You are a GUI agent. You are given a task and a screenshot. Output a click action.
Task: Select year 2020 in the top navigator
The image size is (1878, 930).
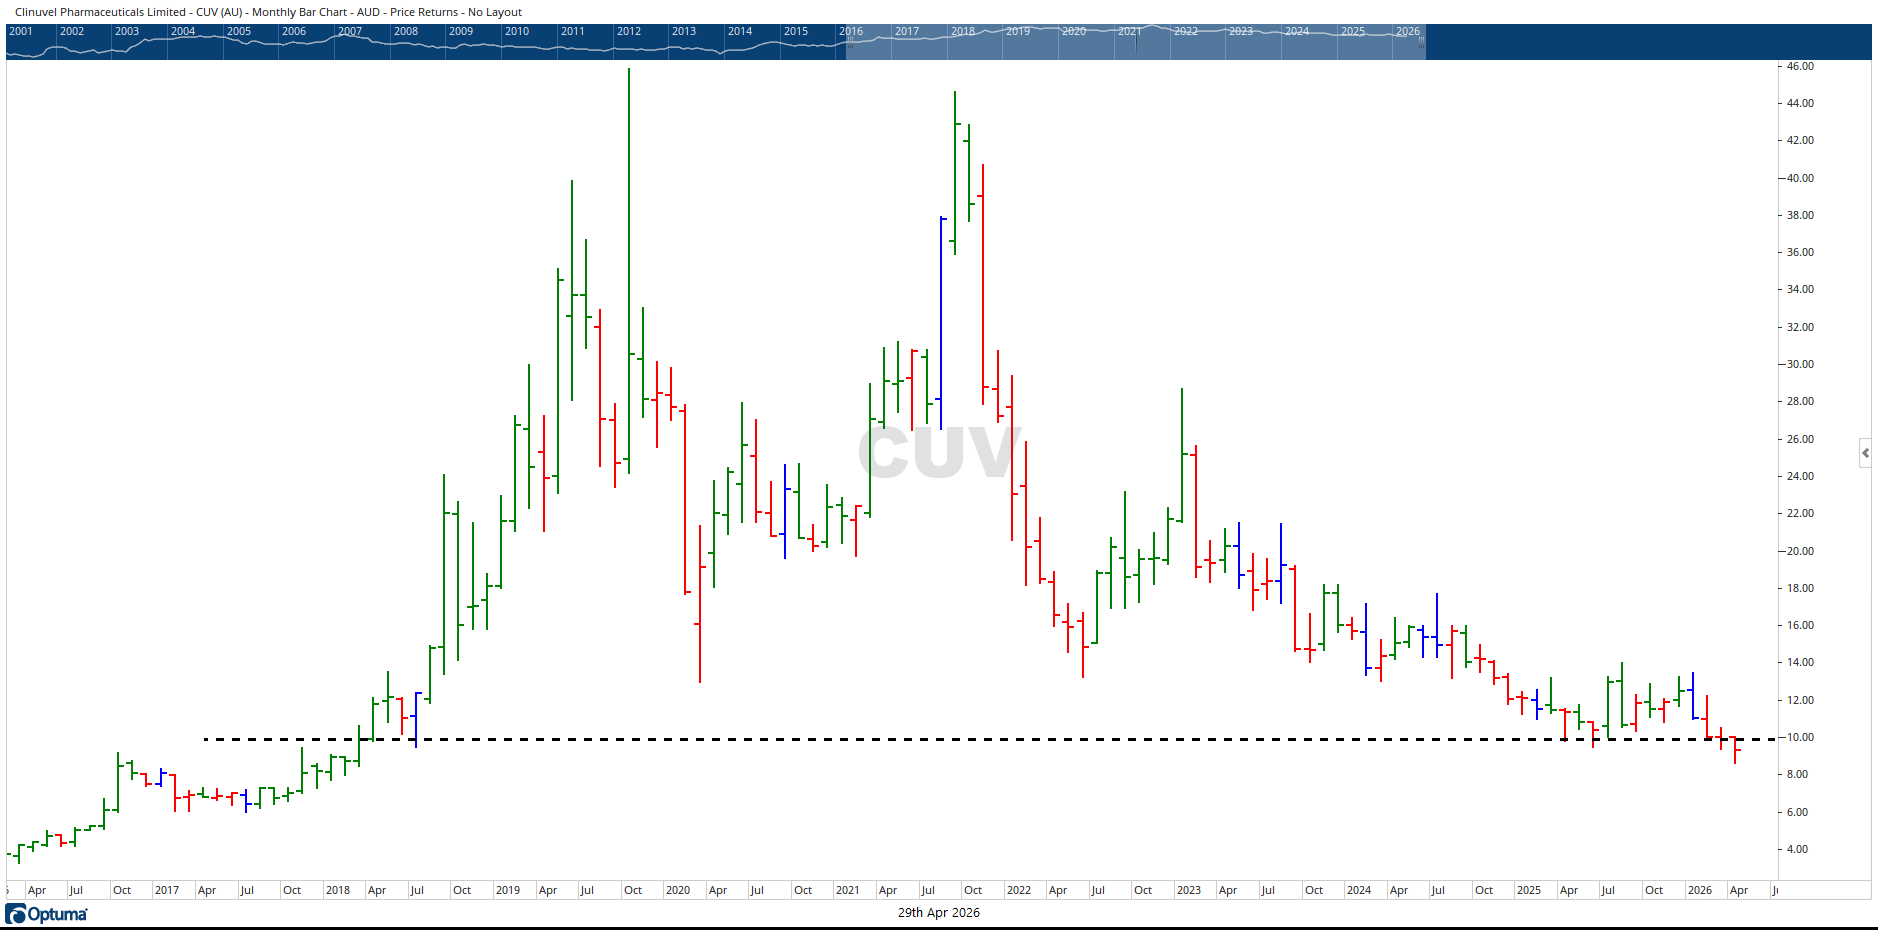pos(1072,31)
